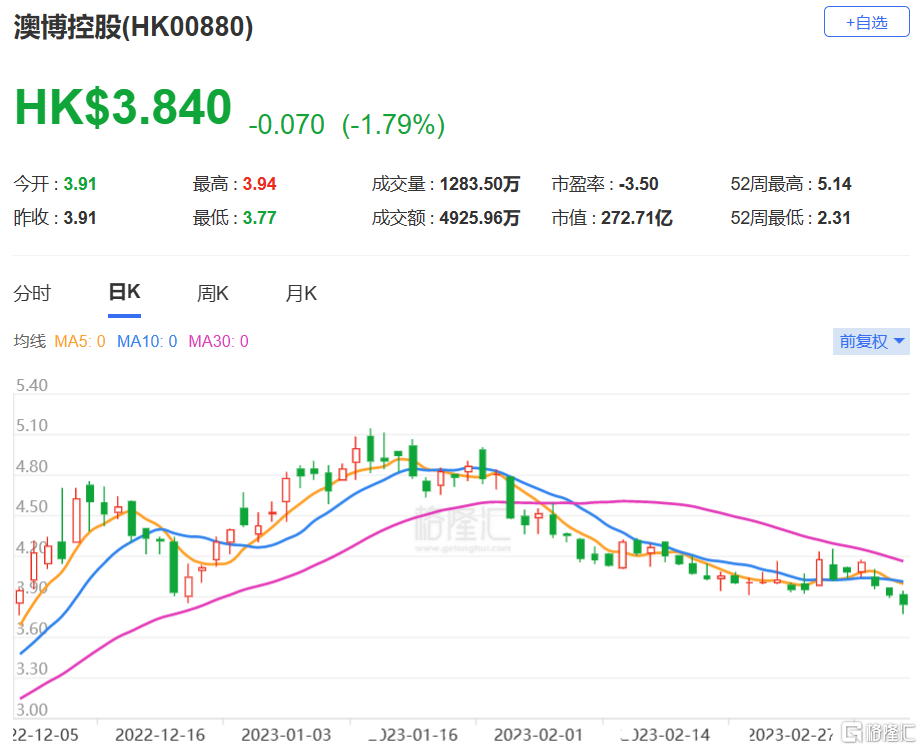923x750 pixels.
Task: Click the 均线 label
Action: click(x=29, y=341)
